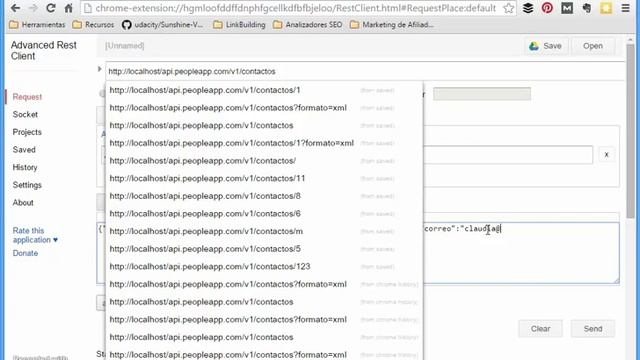Go to the home page icon
Viewport: 640px width, 360px height.
point(69,8)
